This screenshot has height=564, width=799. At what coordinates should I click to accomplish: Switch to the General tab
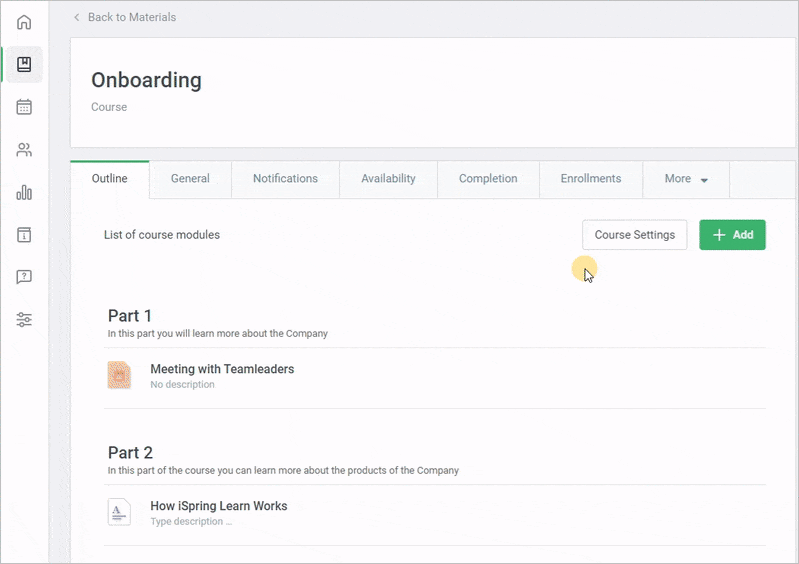click(x=190, y=179)
